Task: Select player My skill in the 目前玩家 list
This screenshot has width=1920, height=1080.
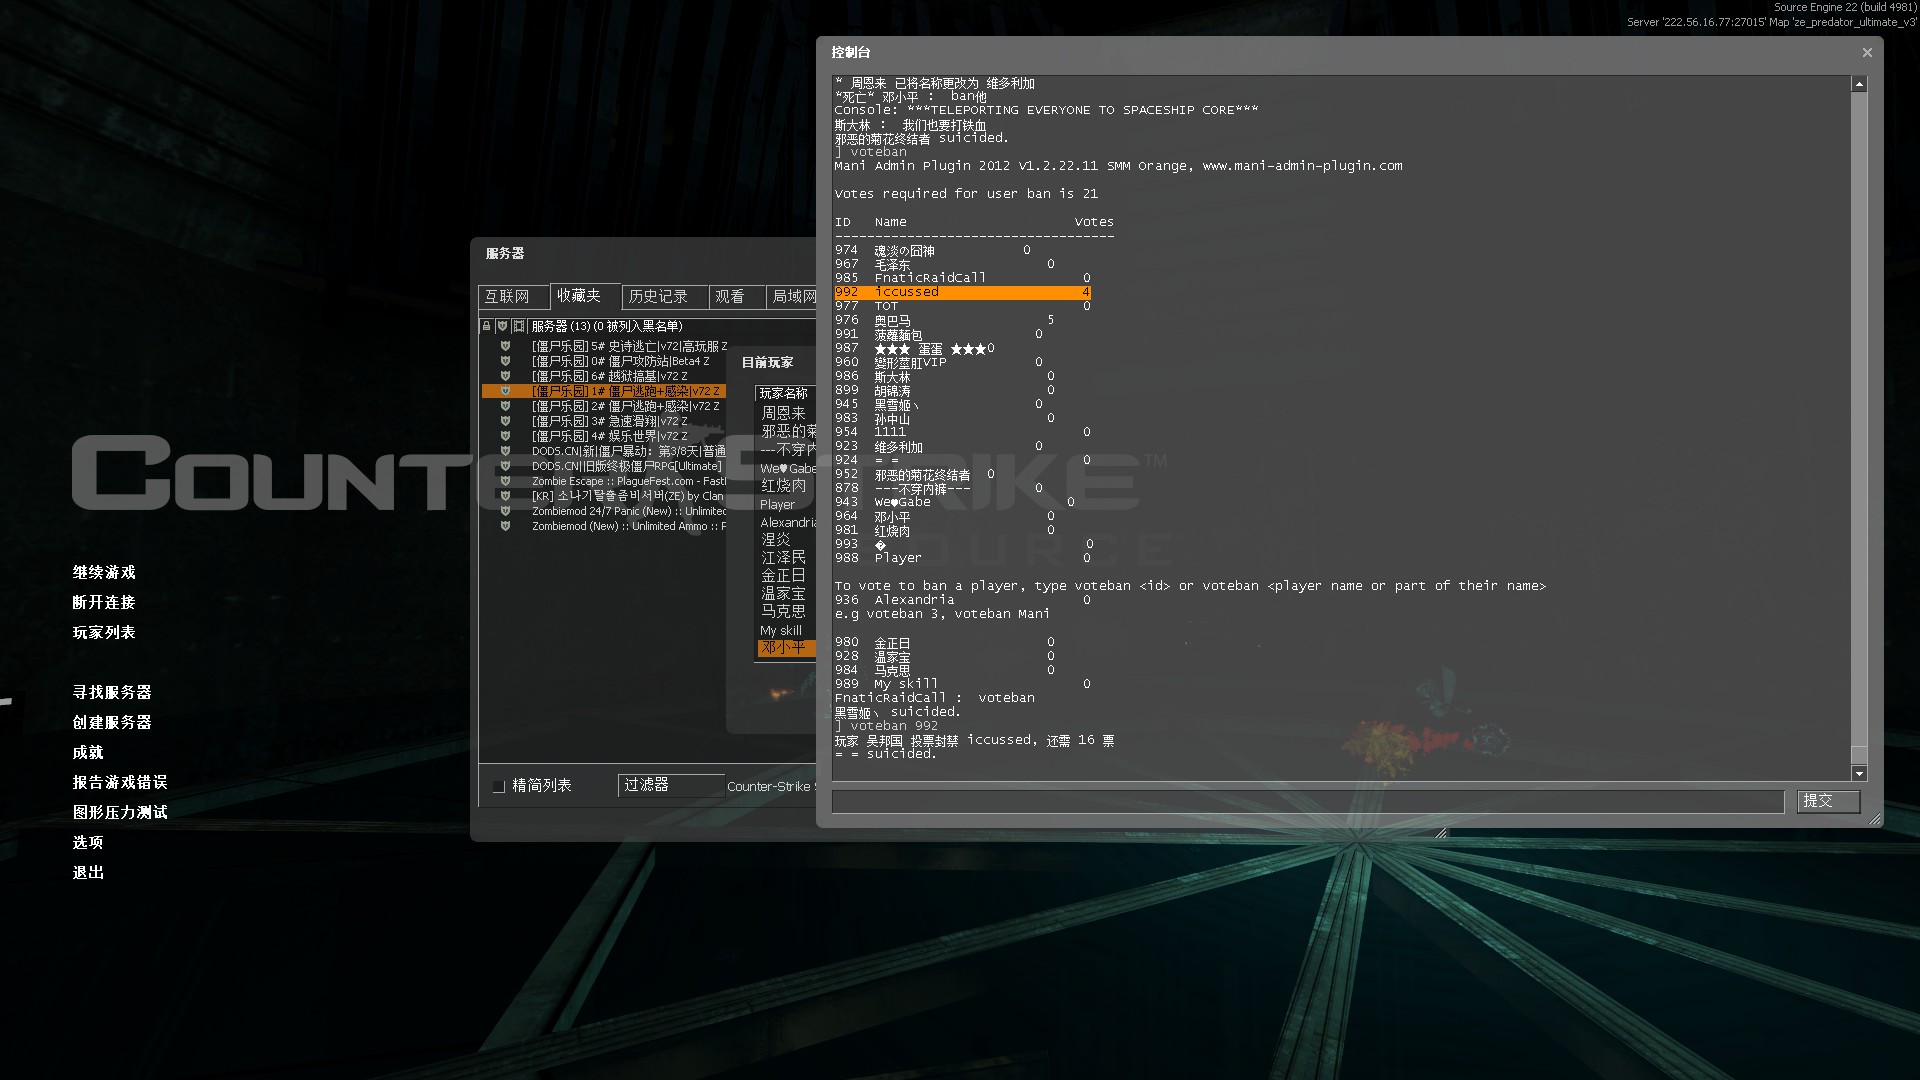Action: click(786, 631)
